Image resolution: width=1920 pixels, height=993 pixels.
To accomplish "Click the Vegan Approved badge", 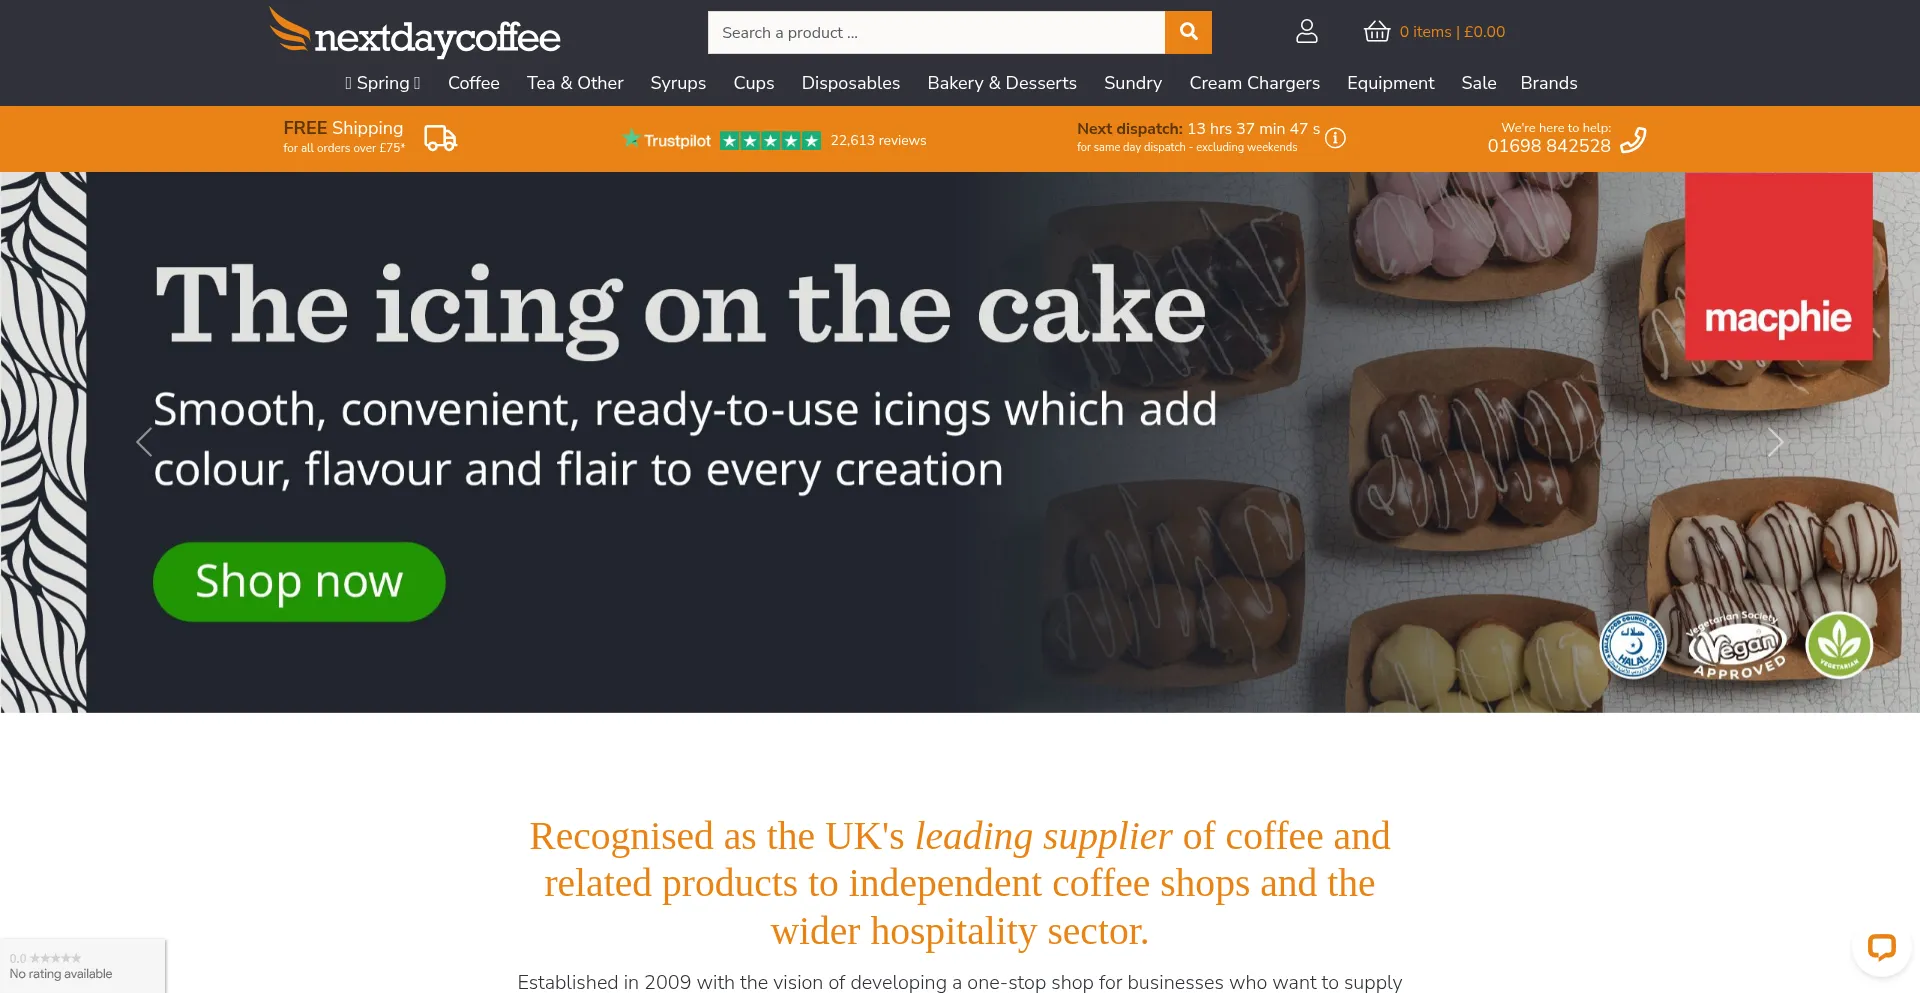I will pos(1737,645).
